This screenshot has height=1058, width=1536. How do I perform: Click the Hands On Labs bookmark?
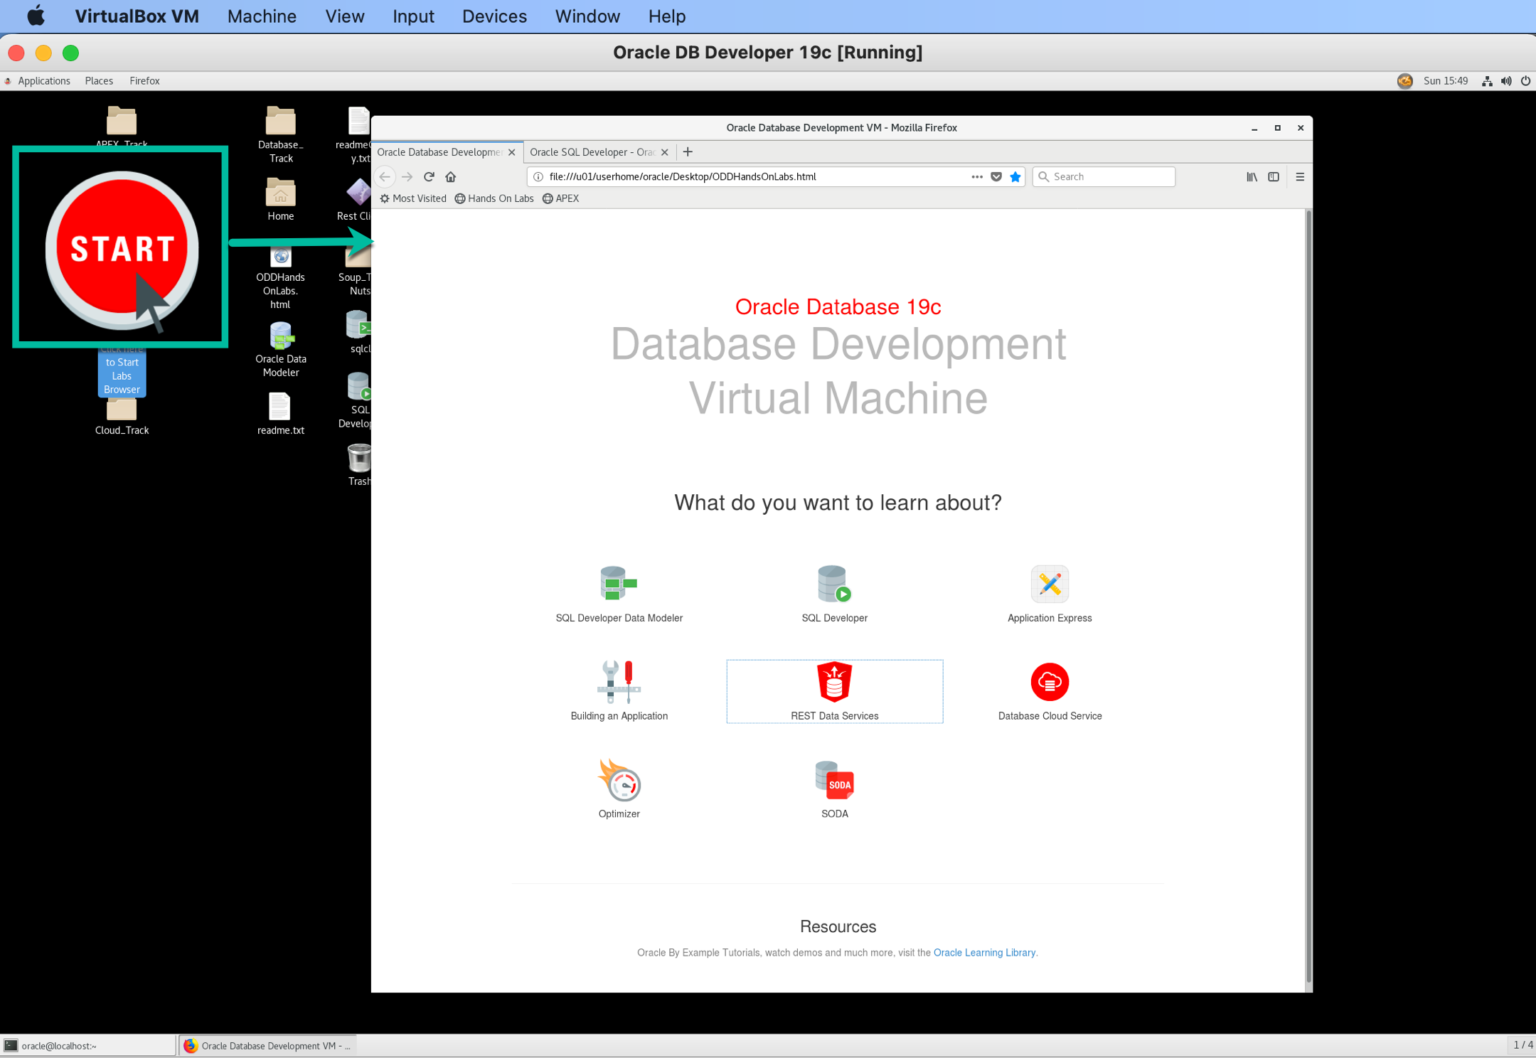(494, 198)
